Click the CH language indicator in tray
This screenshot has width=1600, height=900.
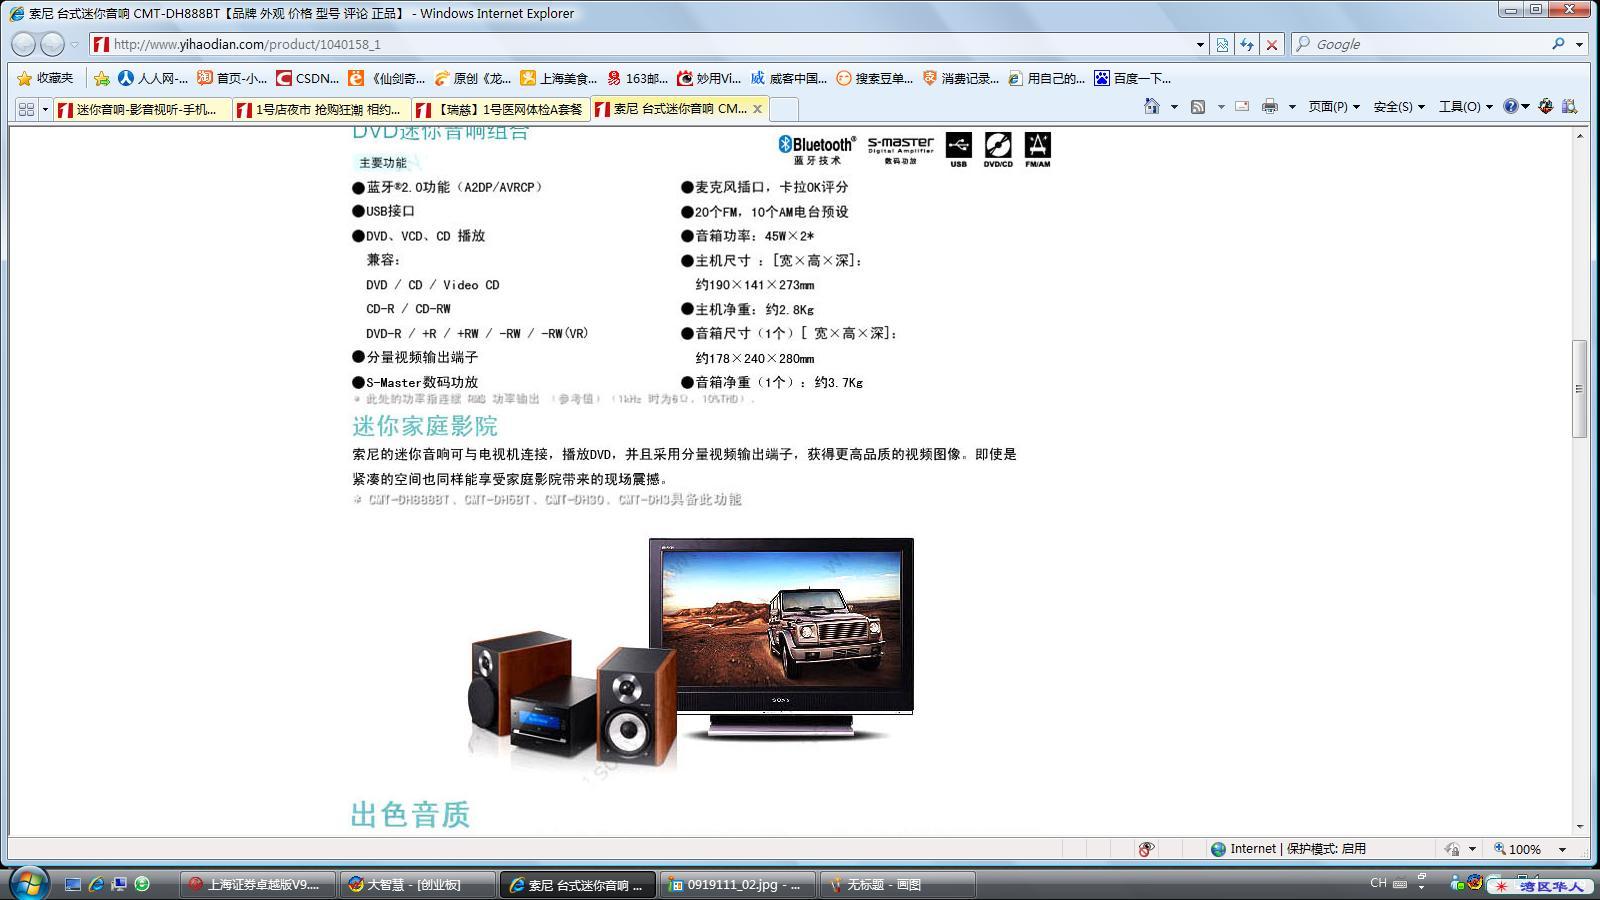coord(1378,883)
